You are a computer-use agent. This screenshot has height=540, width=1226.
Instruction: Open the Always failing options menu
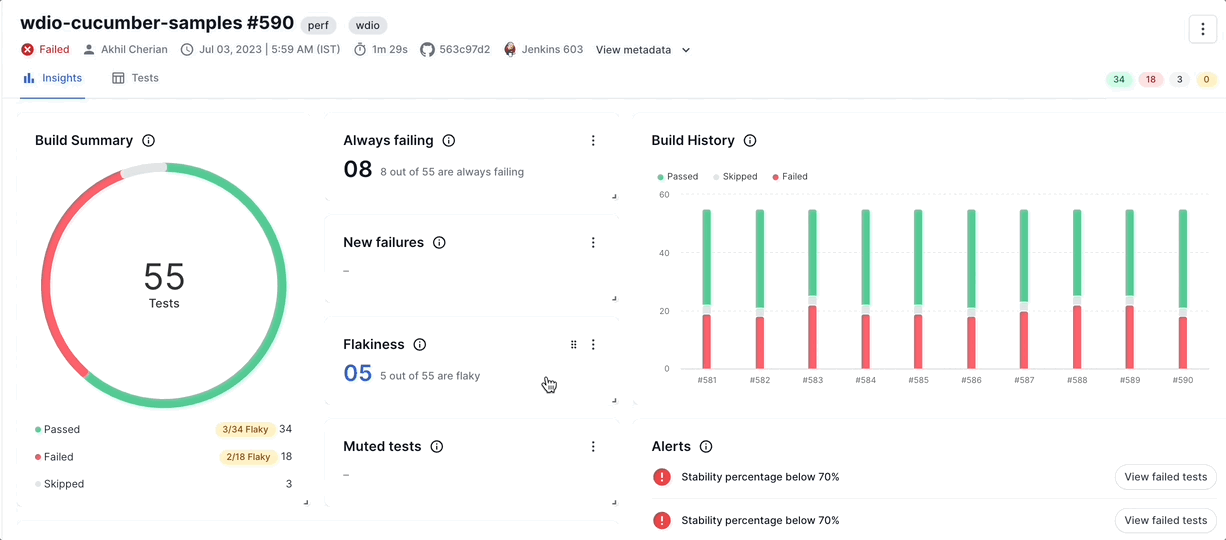point(593,141)
